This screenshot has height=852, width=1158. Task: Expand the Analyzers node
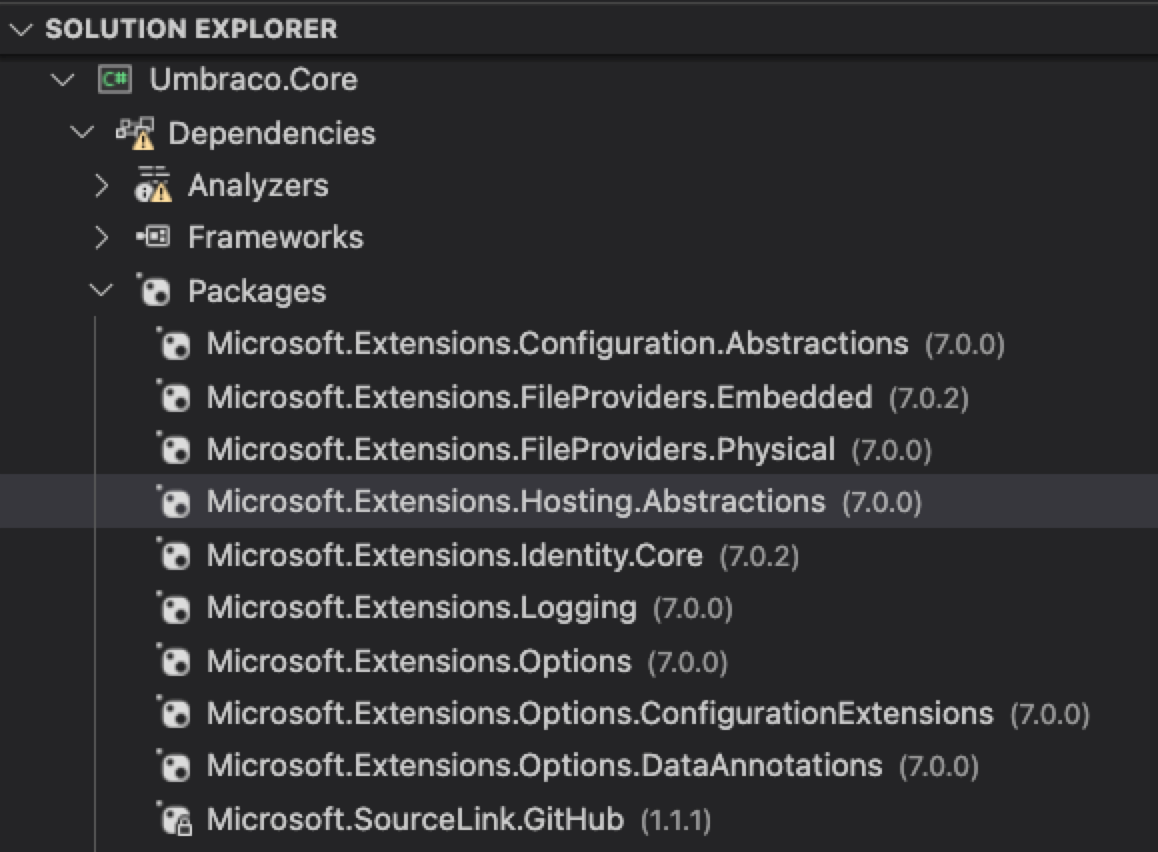point(100,184)
